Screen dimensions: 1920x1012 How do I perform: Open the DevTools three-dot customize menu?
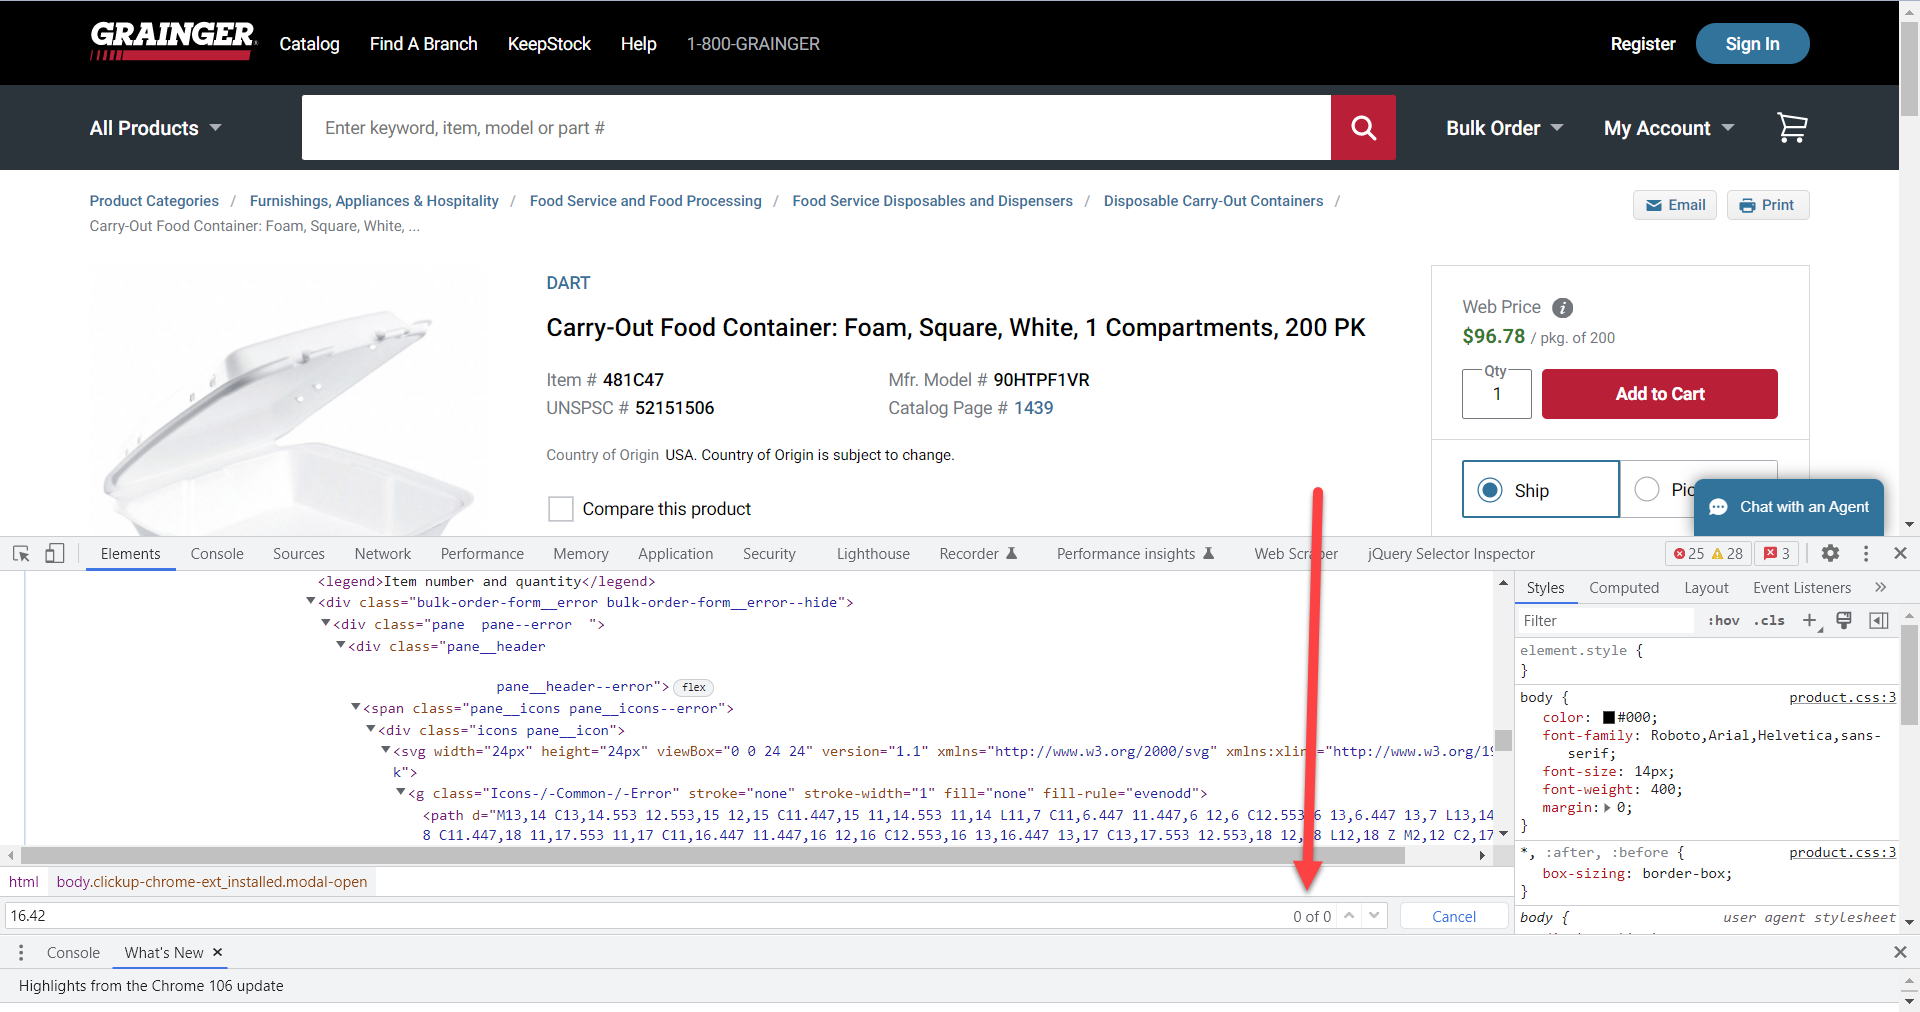(x=1865, y=553)
